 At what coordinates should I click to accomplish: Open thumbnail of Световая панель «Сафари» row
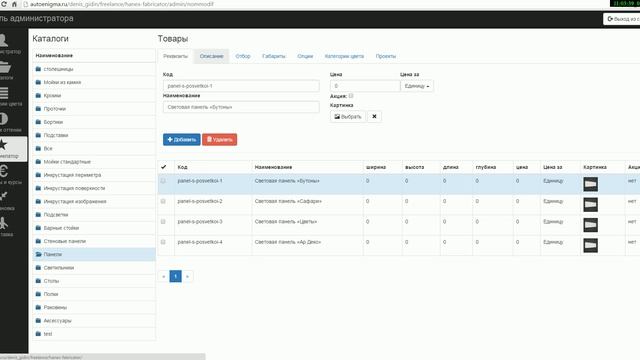click(x=591, y=204)
